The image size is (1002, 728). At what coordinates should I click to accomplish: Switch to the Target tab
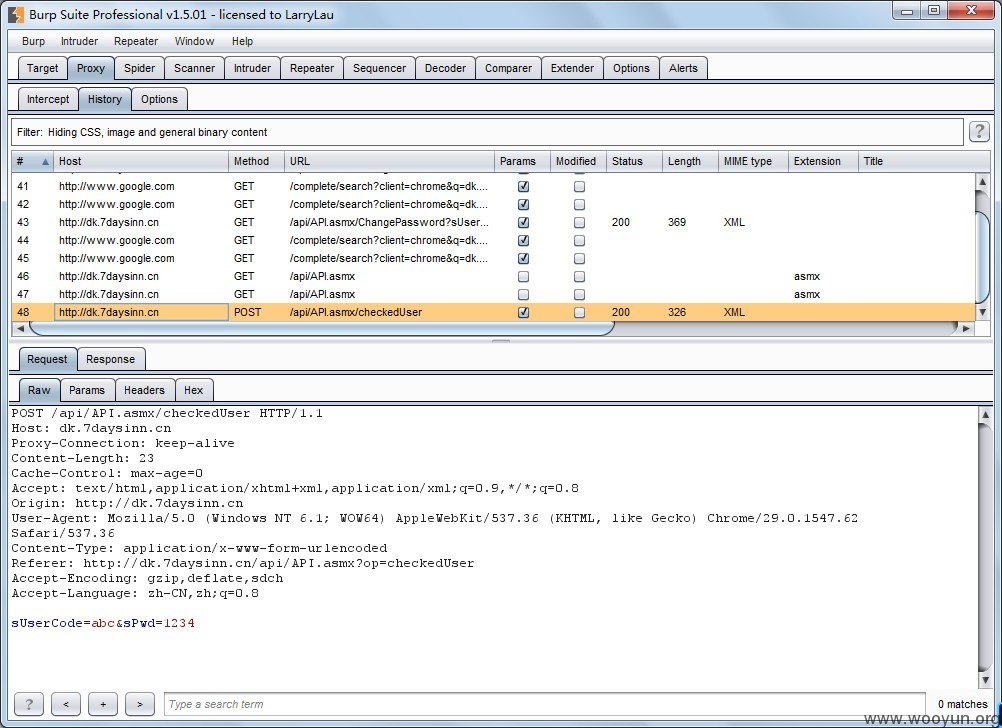coord(42,68)
